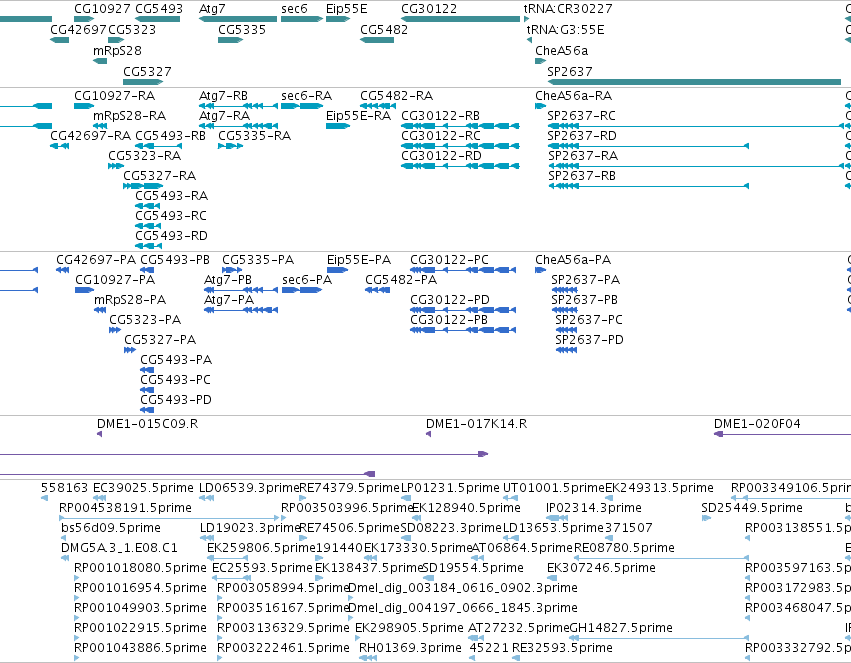Select the Atg7 gene feature
851x663 pixels.
coord(238,19)
